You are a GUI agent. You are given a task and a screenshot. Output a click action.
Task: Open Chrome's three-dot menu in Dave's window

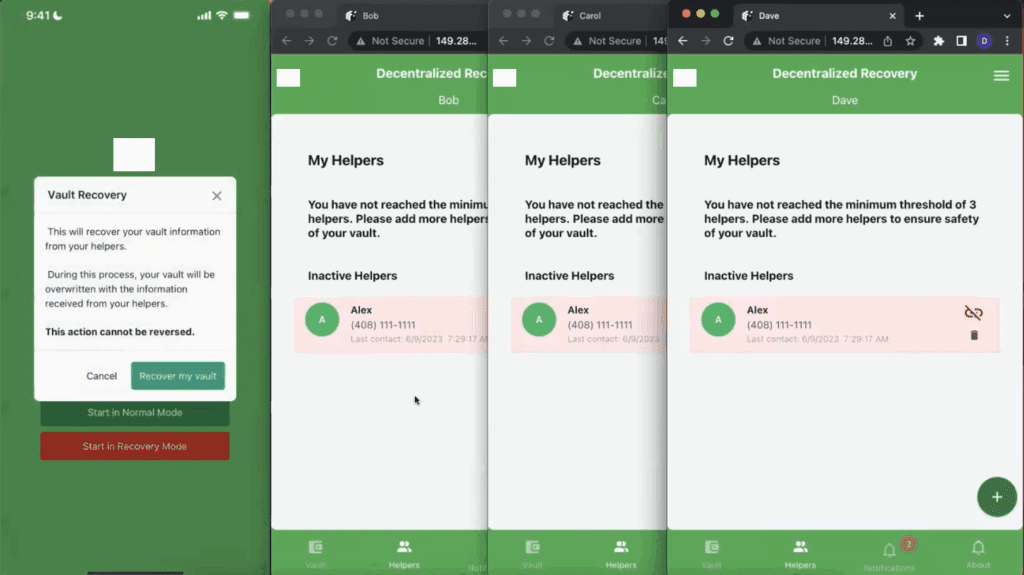[1007, 41]
